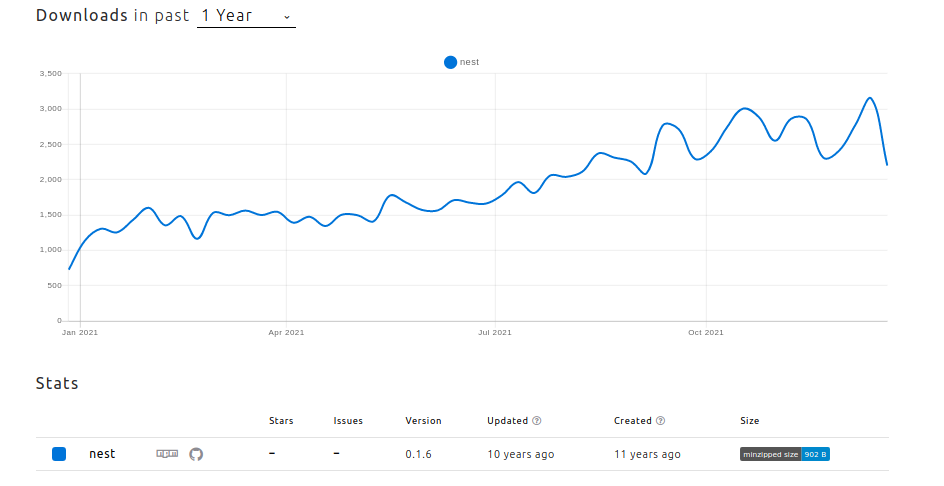Click the Version column header
944x486 pixels.
[423, 421]
